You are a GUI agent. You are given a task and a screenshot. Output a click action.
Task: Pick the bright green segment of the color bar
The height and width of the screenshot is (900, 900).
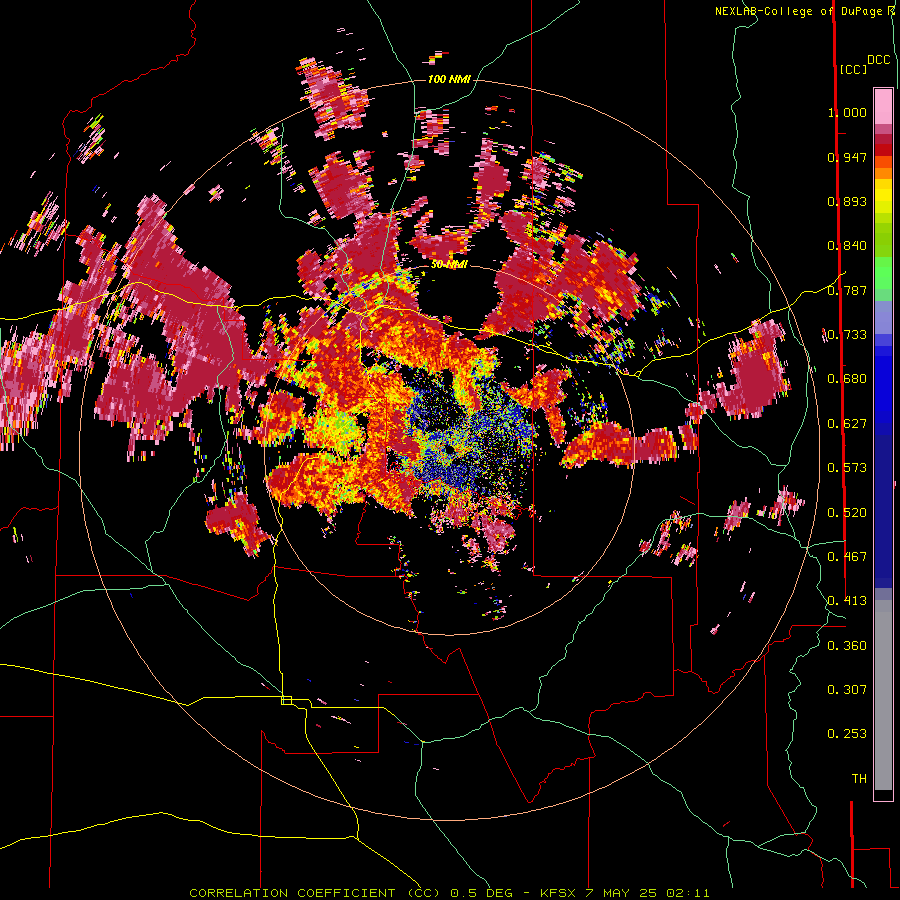click(x=883, y=273)
